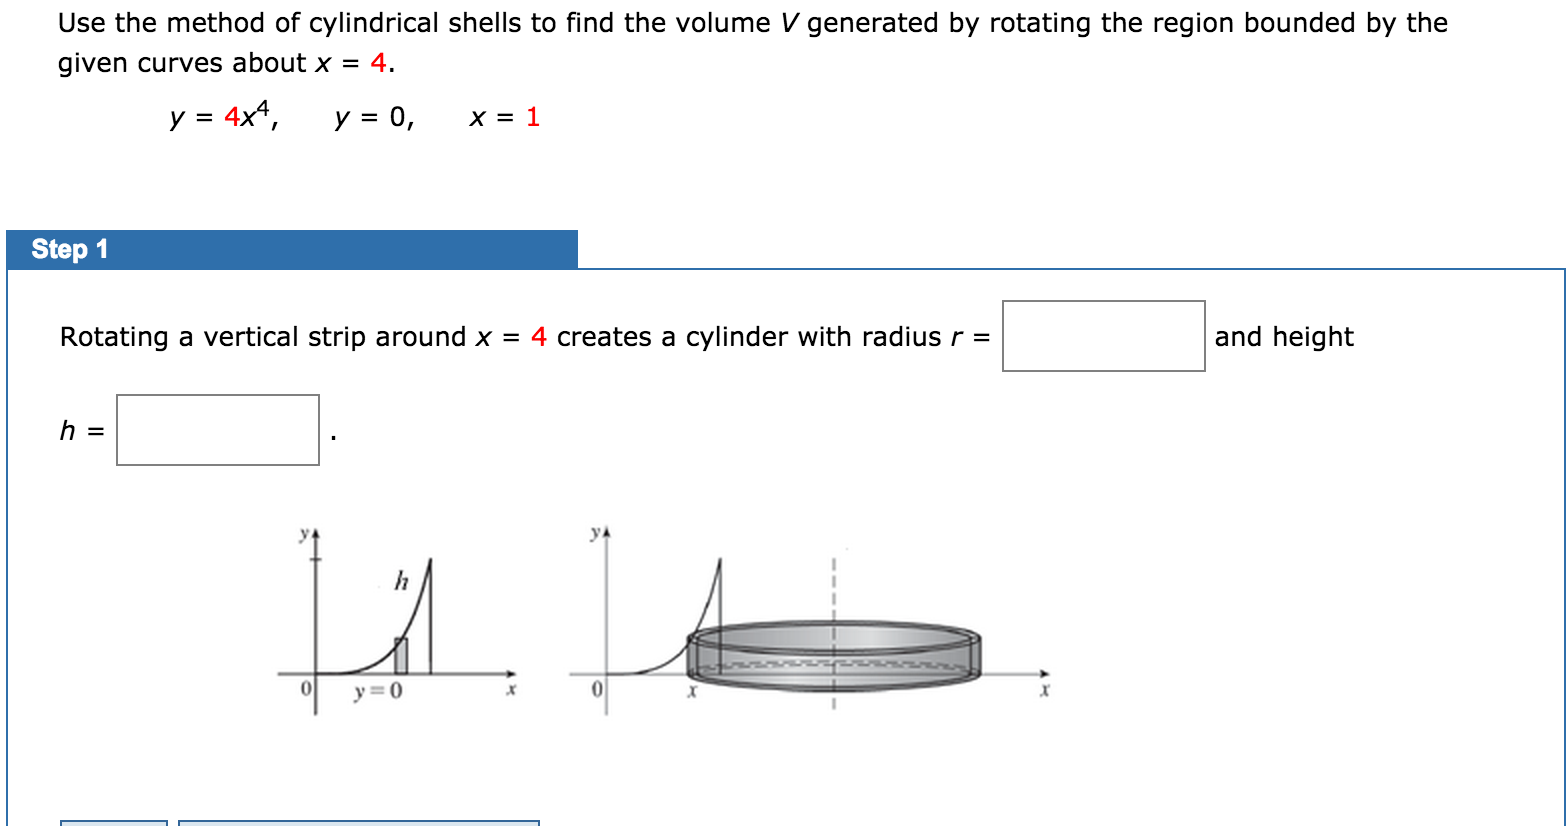
Task: Click the x label under the shell diagram
Action: 691,692
